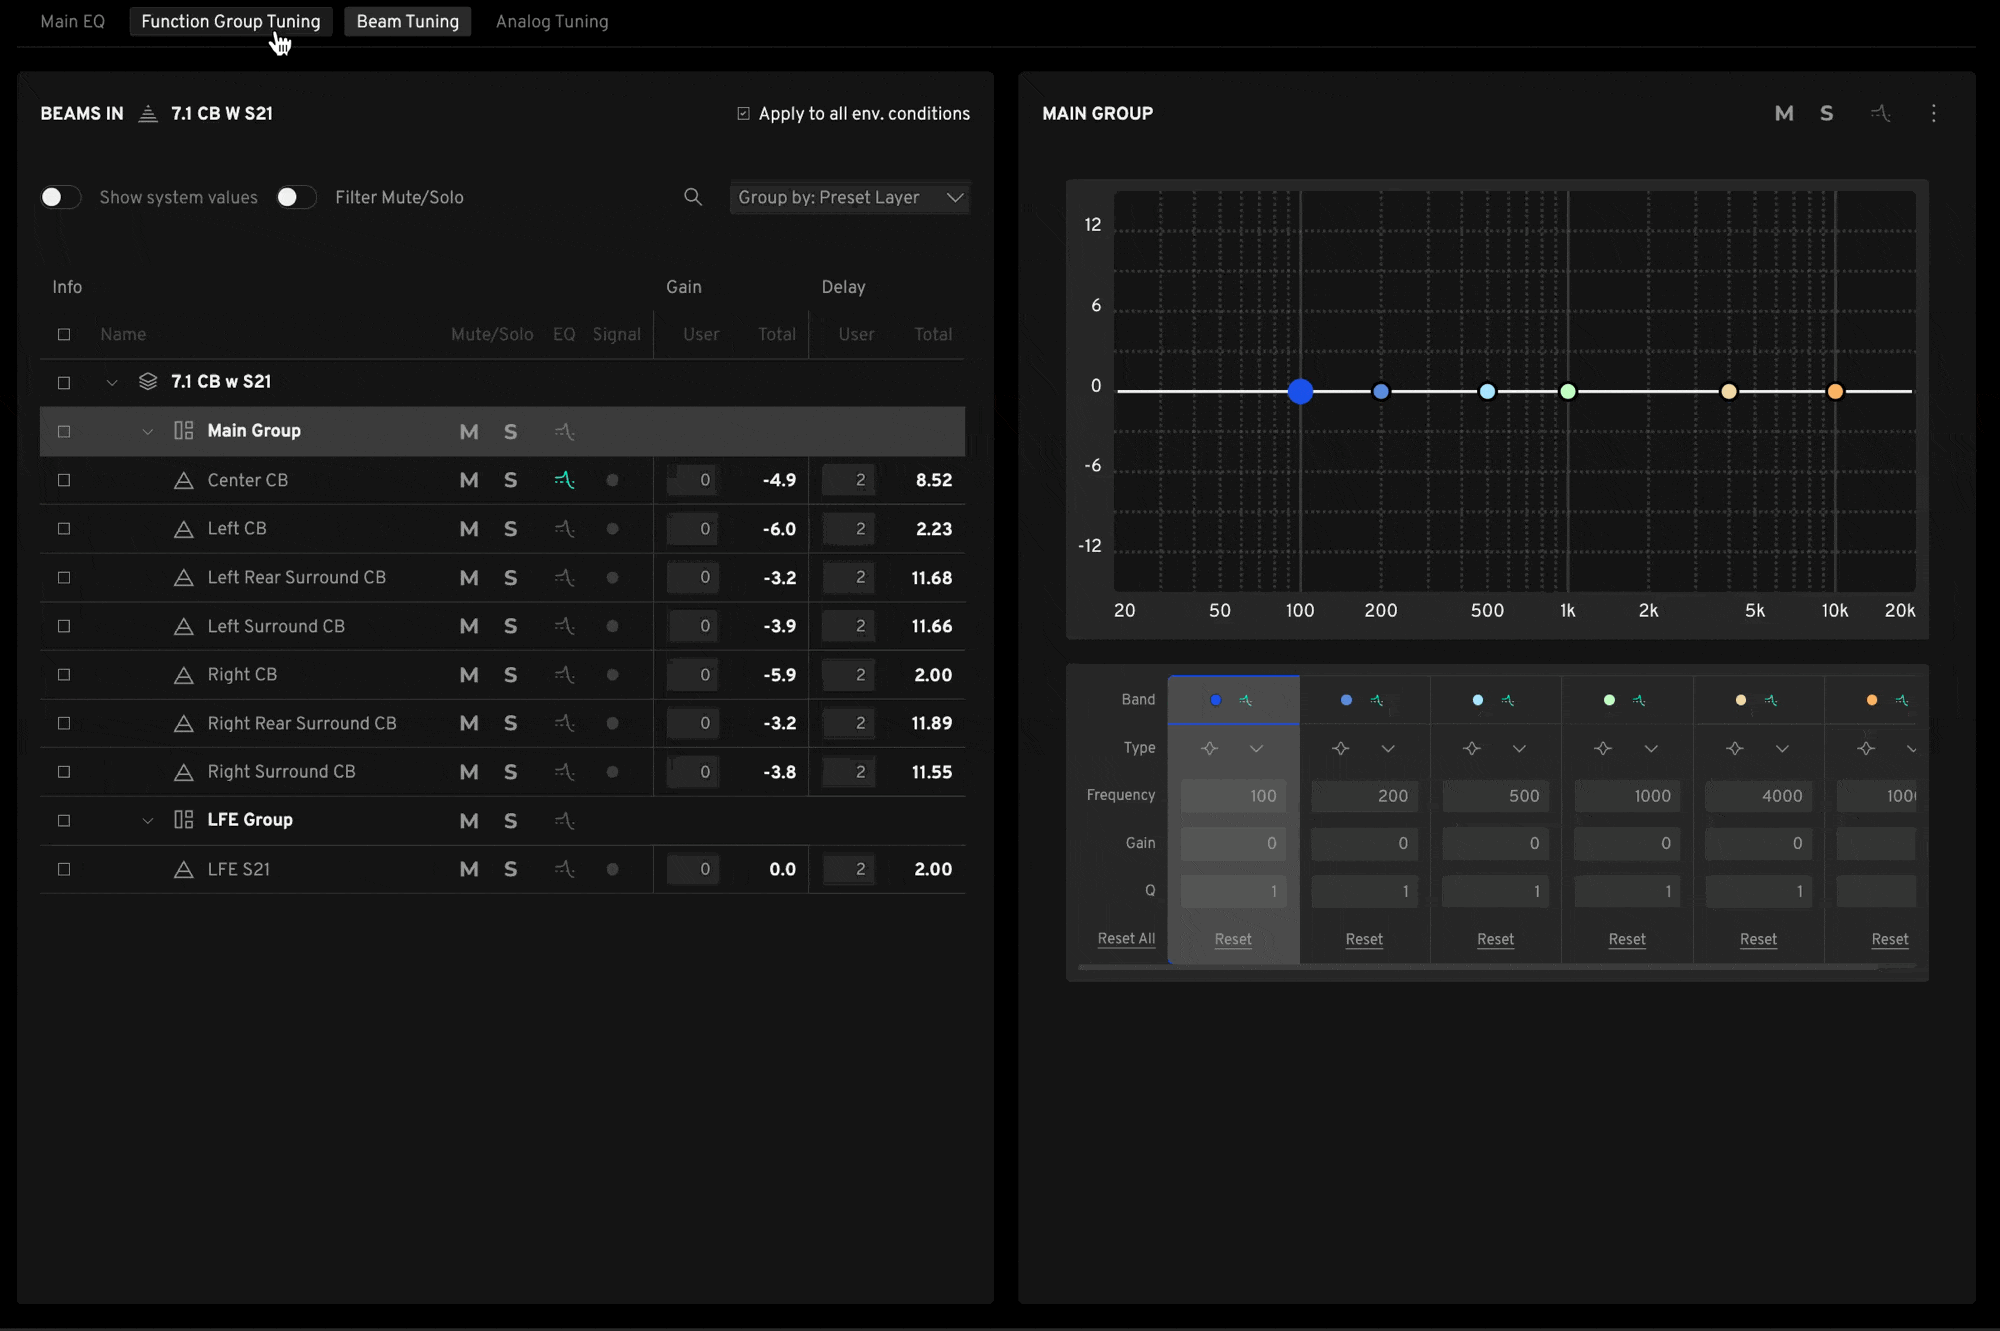This screenshot has width=2000, height=1331.
Task: Open the search magnifier icon
Action: coord(692,197)
